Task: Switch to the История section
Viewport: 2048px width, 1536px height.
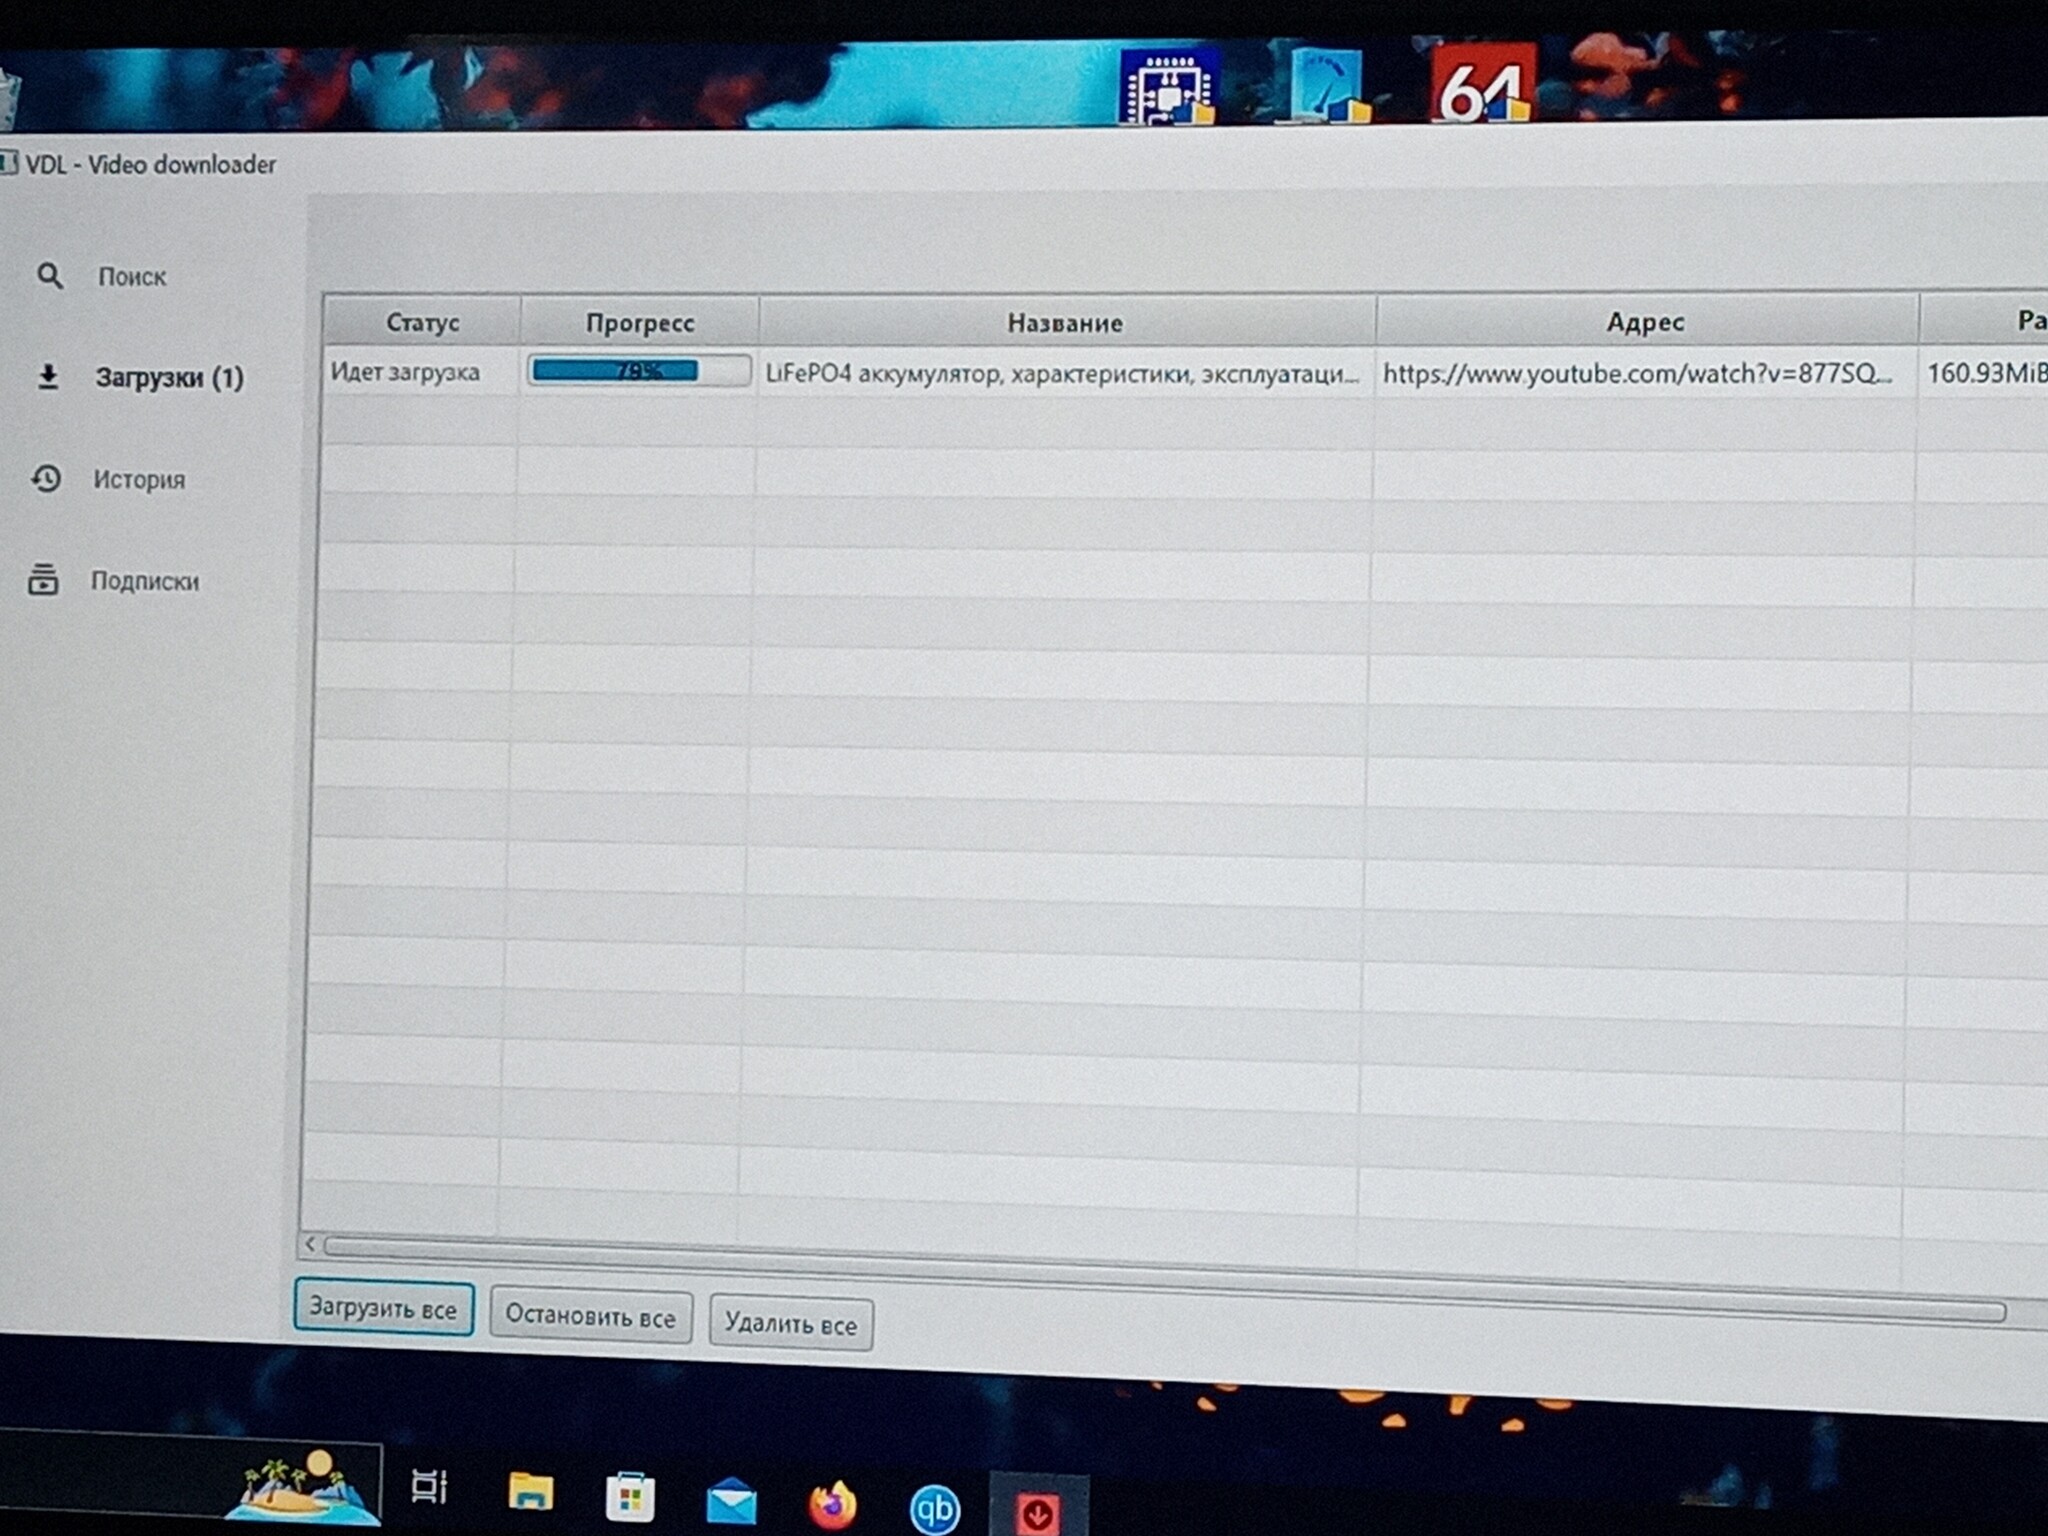Action: click(139, 480)
